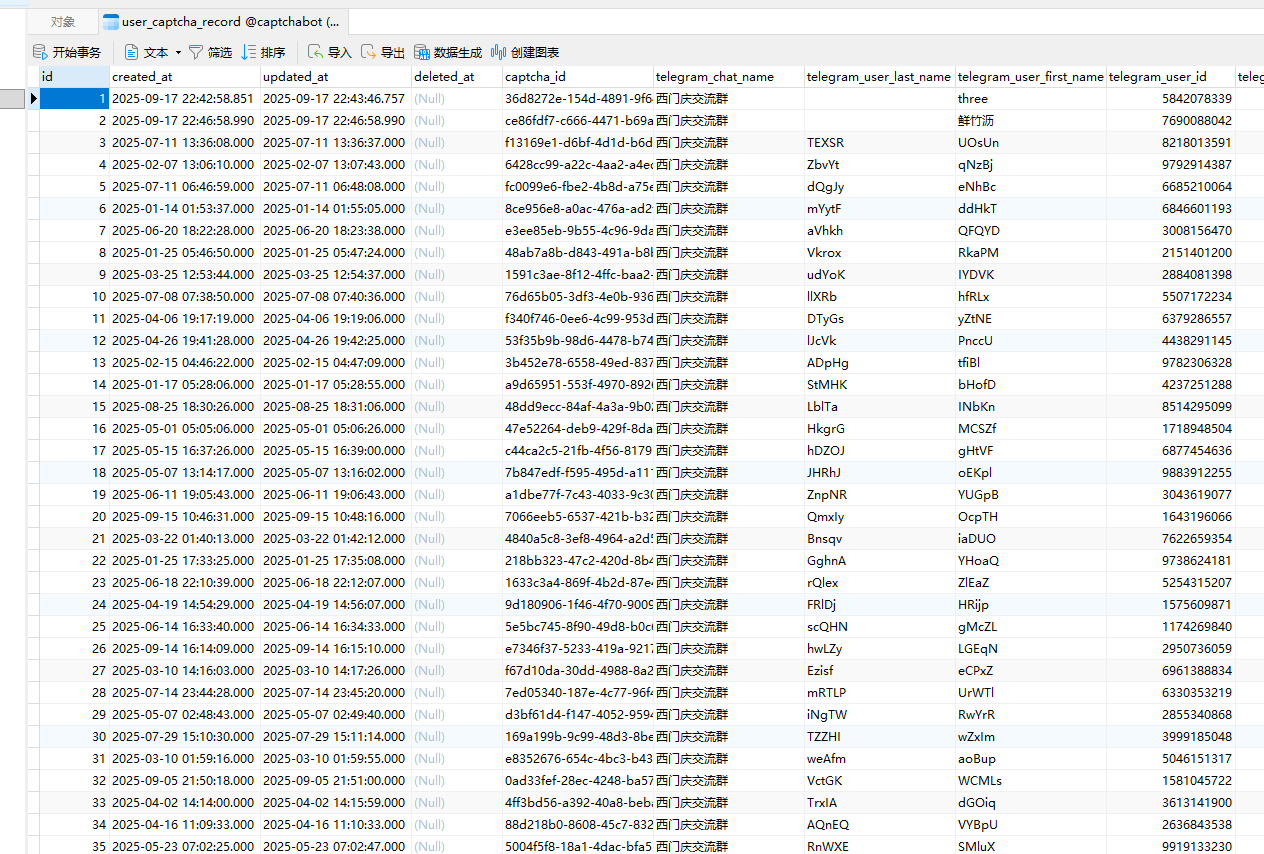Click last name cell 'udYoK'
The width and height of the screenshot is (1264, 854).
click(880, 274)
